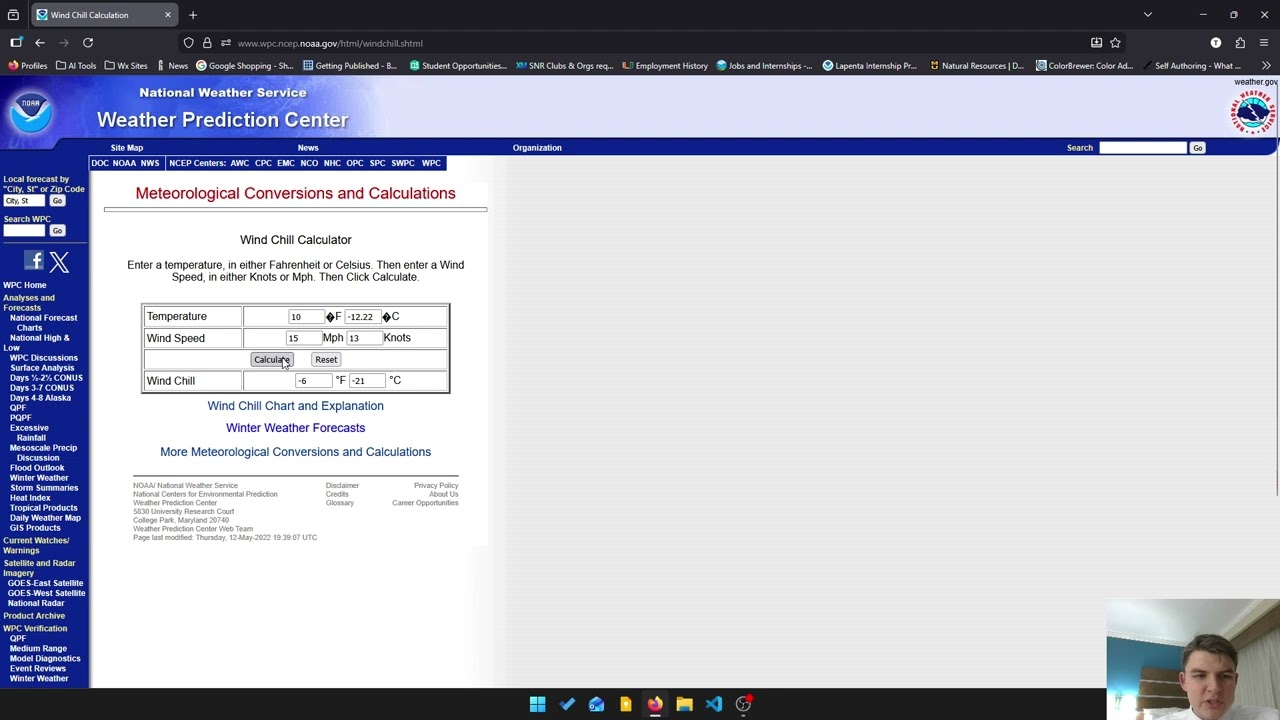
Task: Click the Mph wind speed field
Action: [x=303, y=338]
